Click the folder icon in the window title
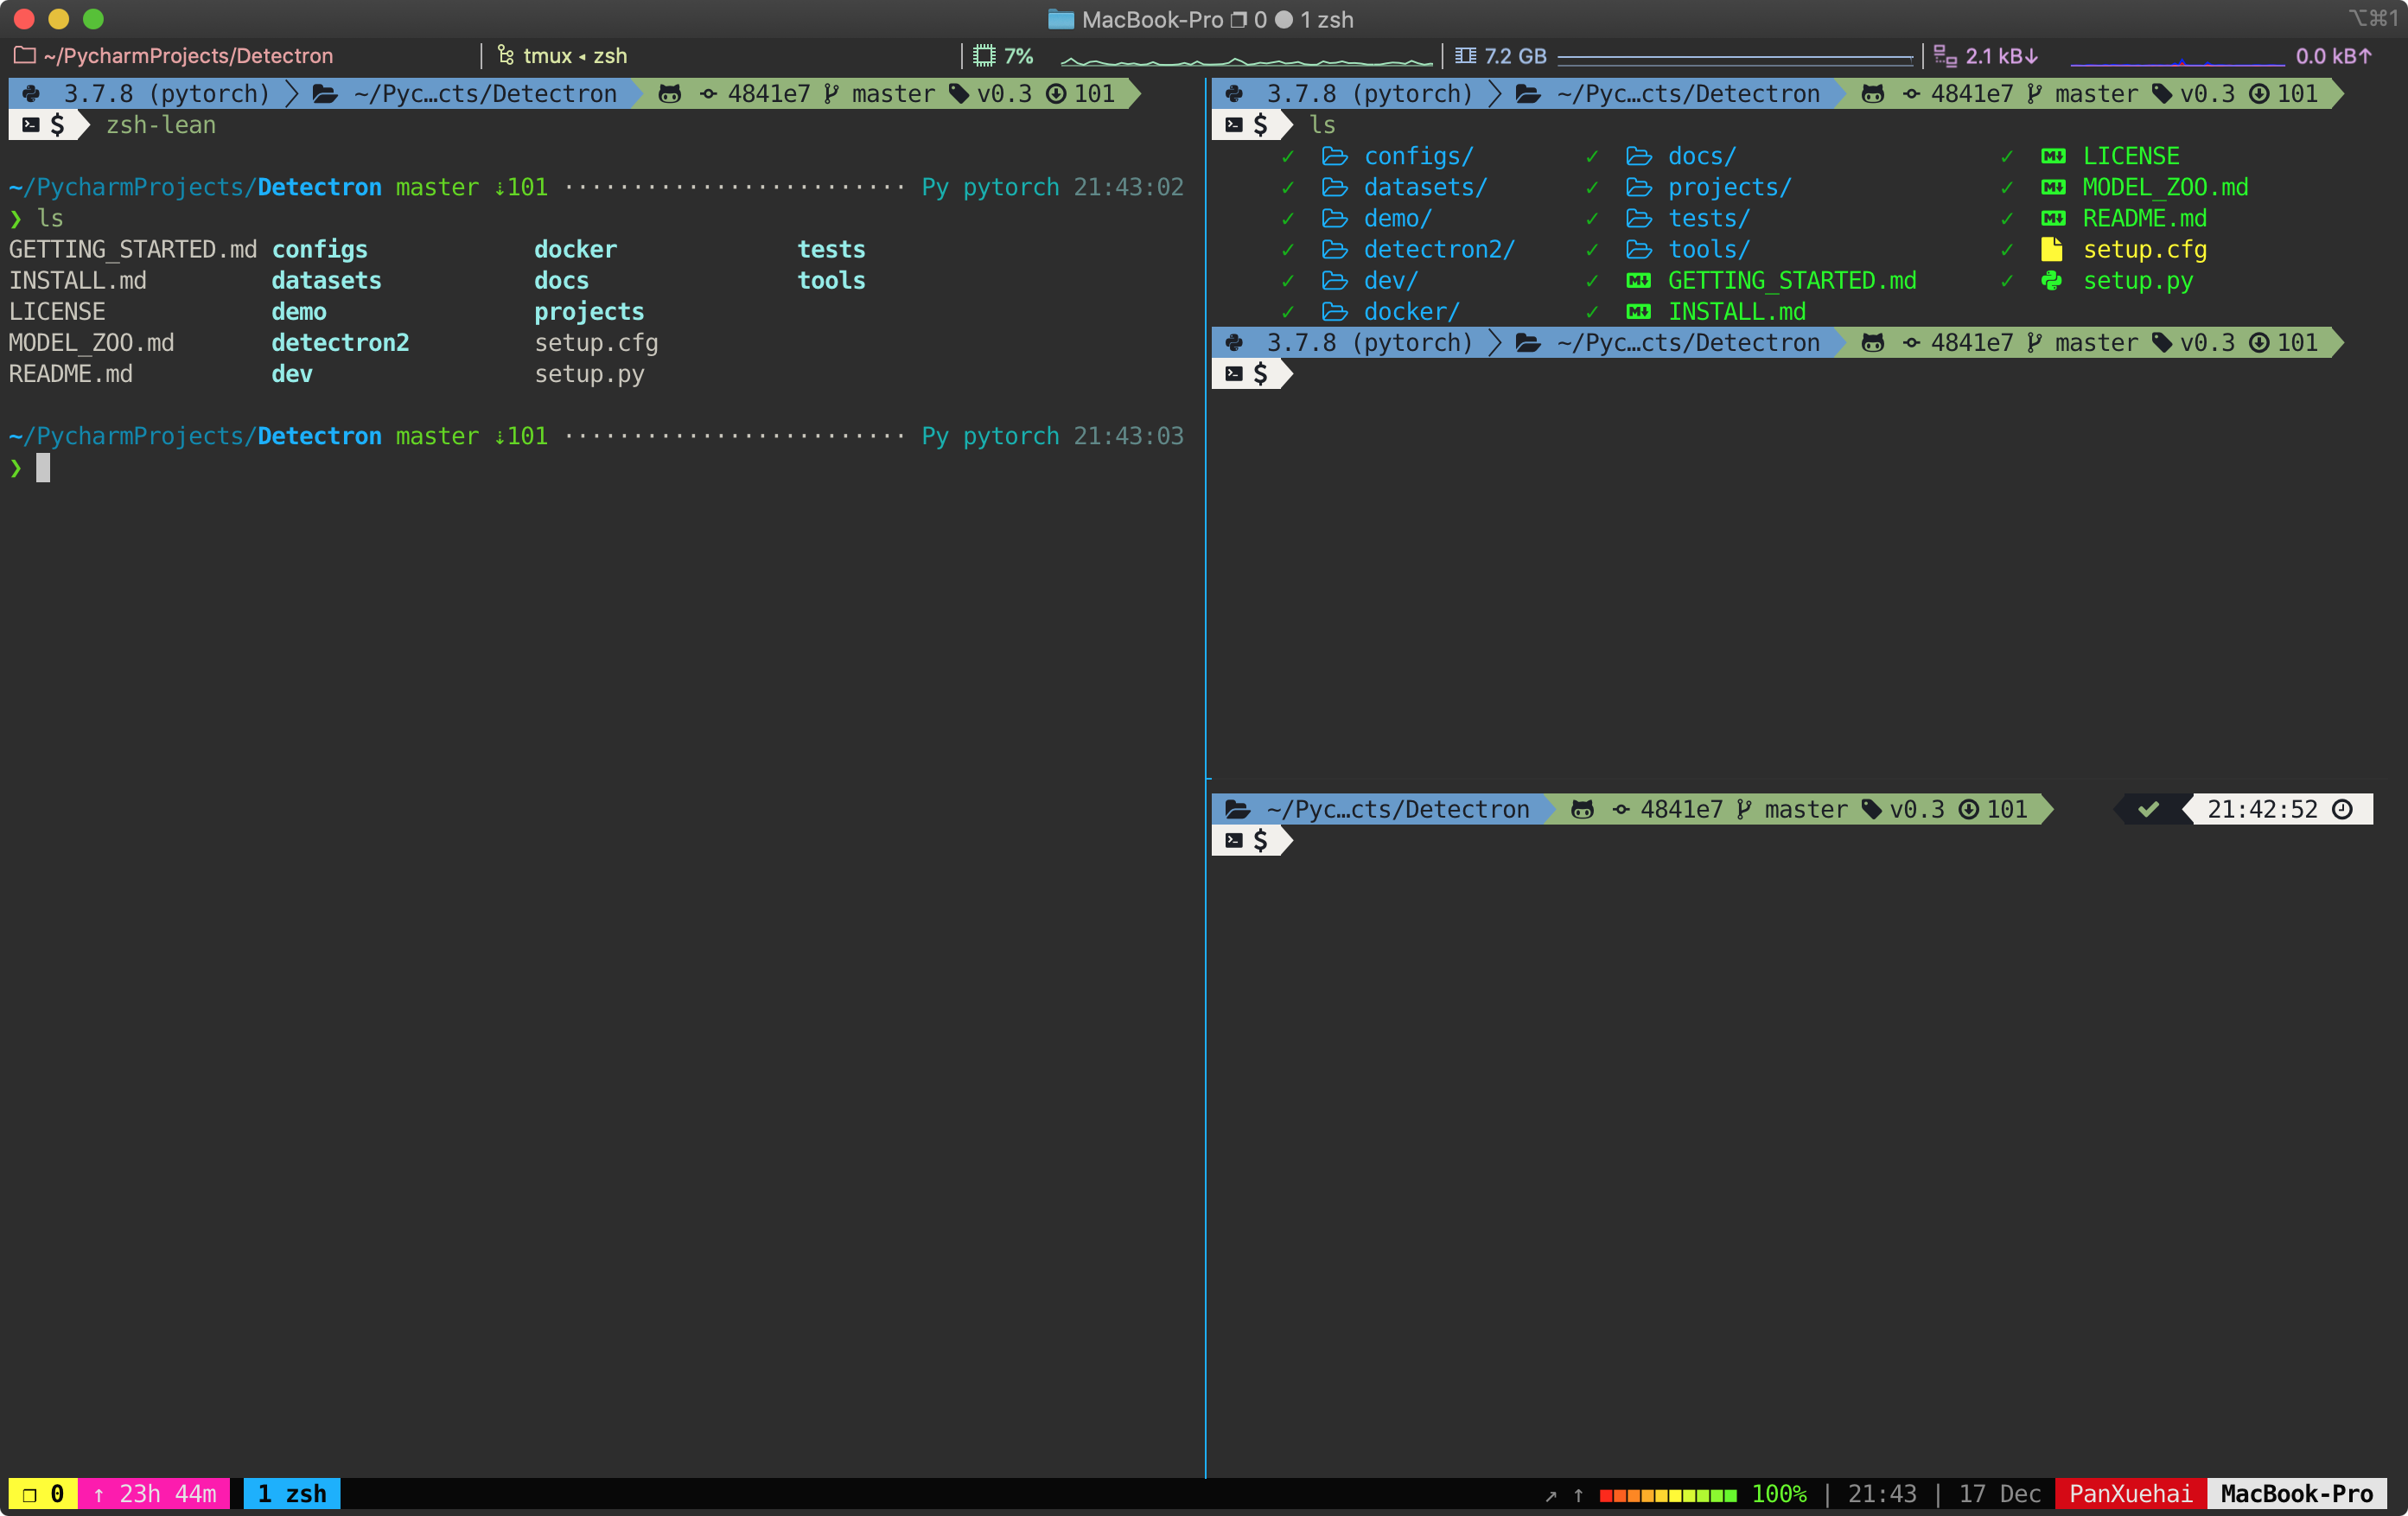This screenshot has width=2408, height=1516. tap(1060, 19)
